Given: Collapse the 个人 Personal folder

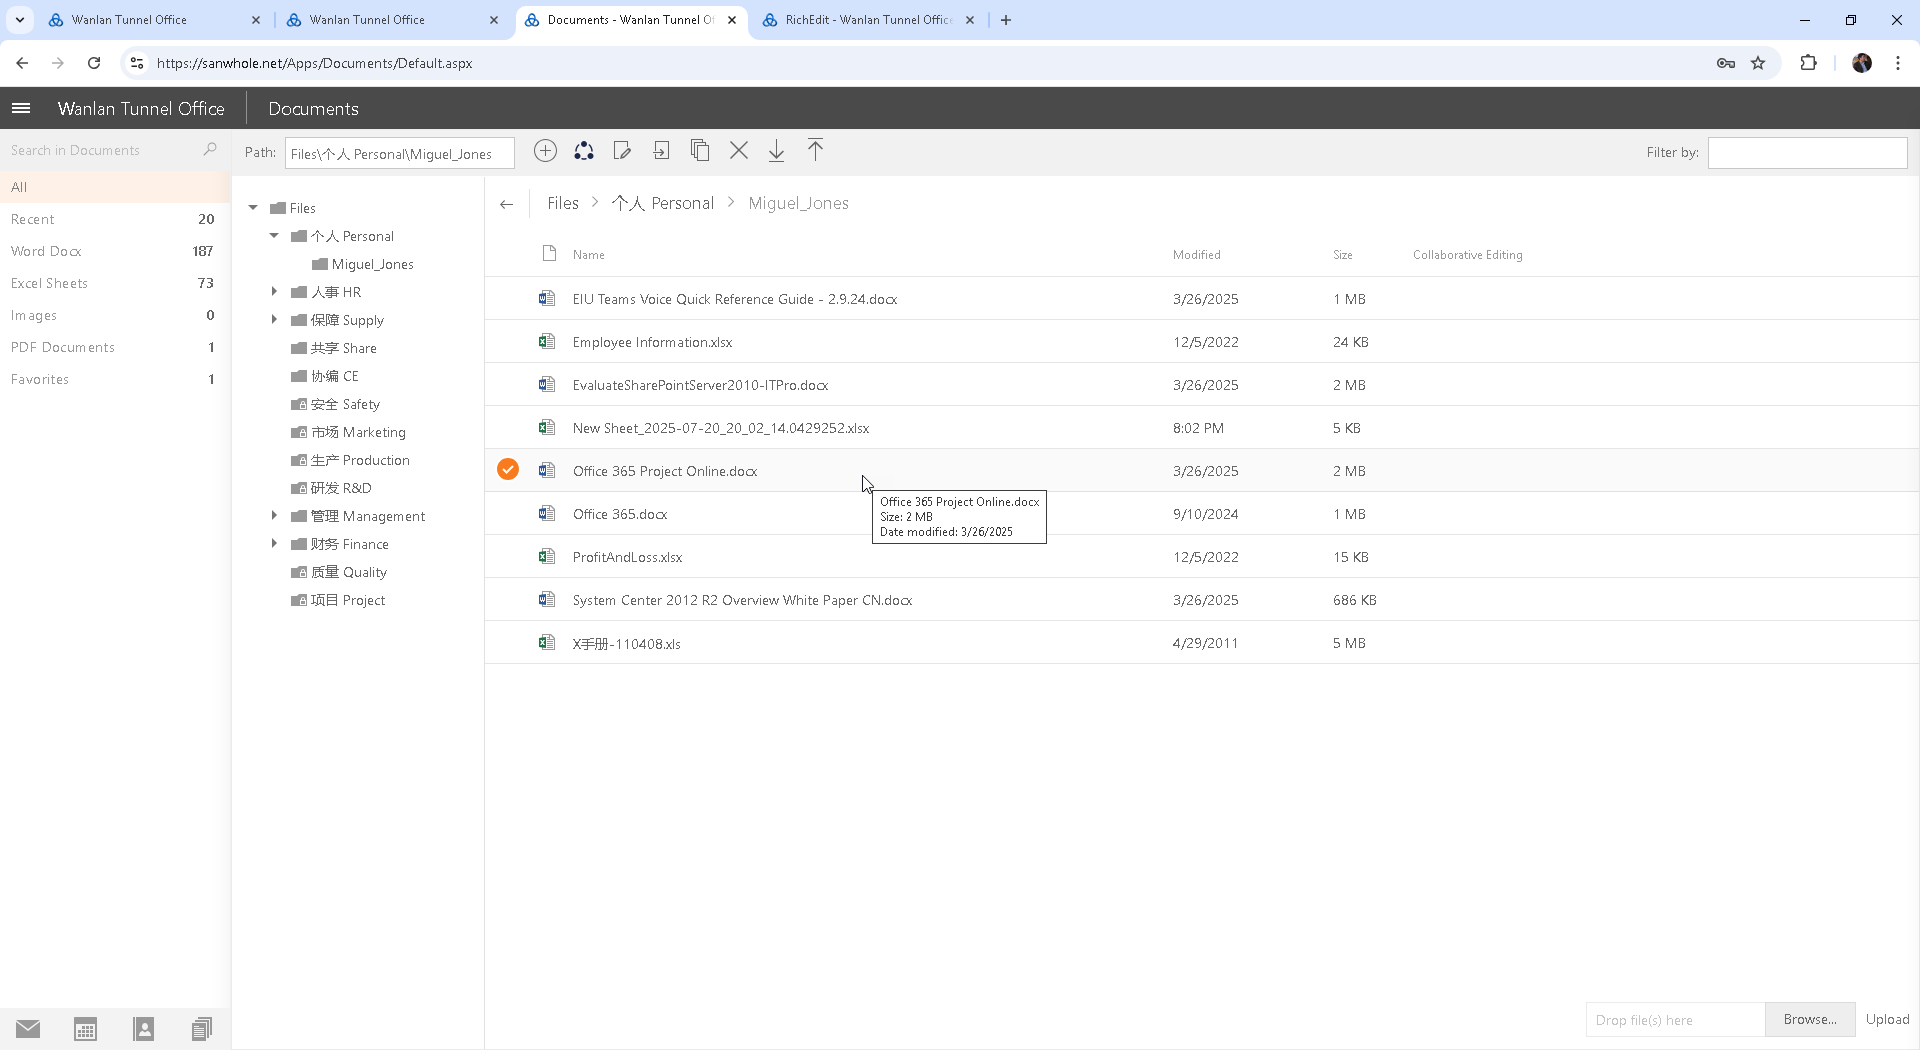Looking at the screenshot, I should pyautogui.click(x=274, y=236).
